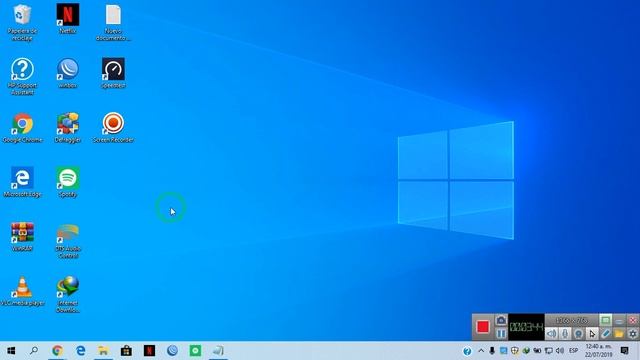Toggle webcam overlay in the recorder panel

click(x=578, y=334)
